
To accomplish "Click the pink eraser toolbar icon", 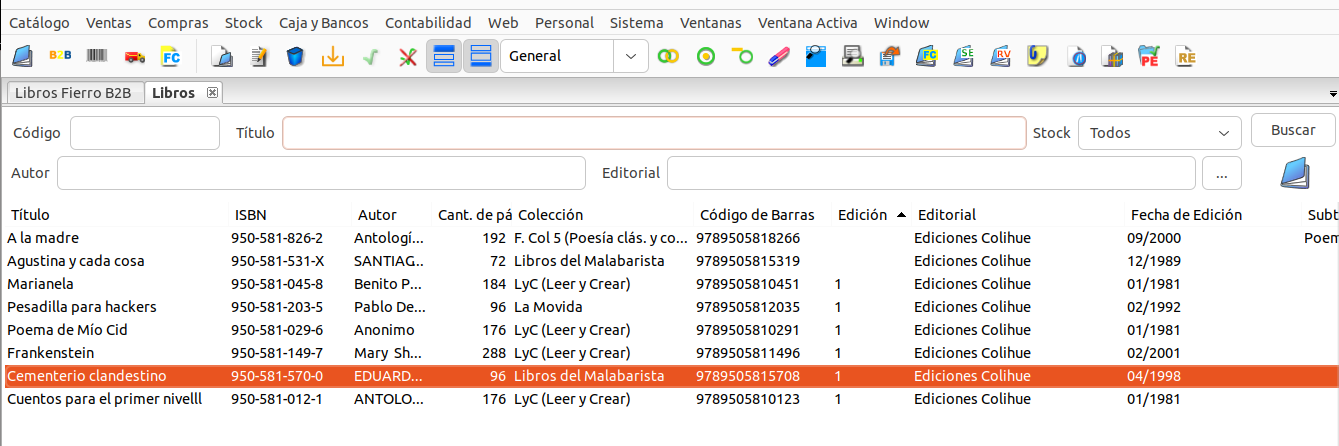I will 779,56.
